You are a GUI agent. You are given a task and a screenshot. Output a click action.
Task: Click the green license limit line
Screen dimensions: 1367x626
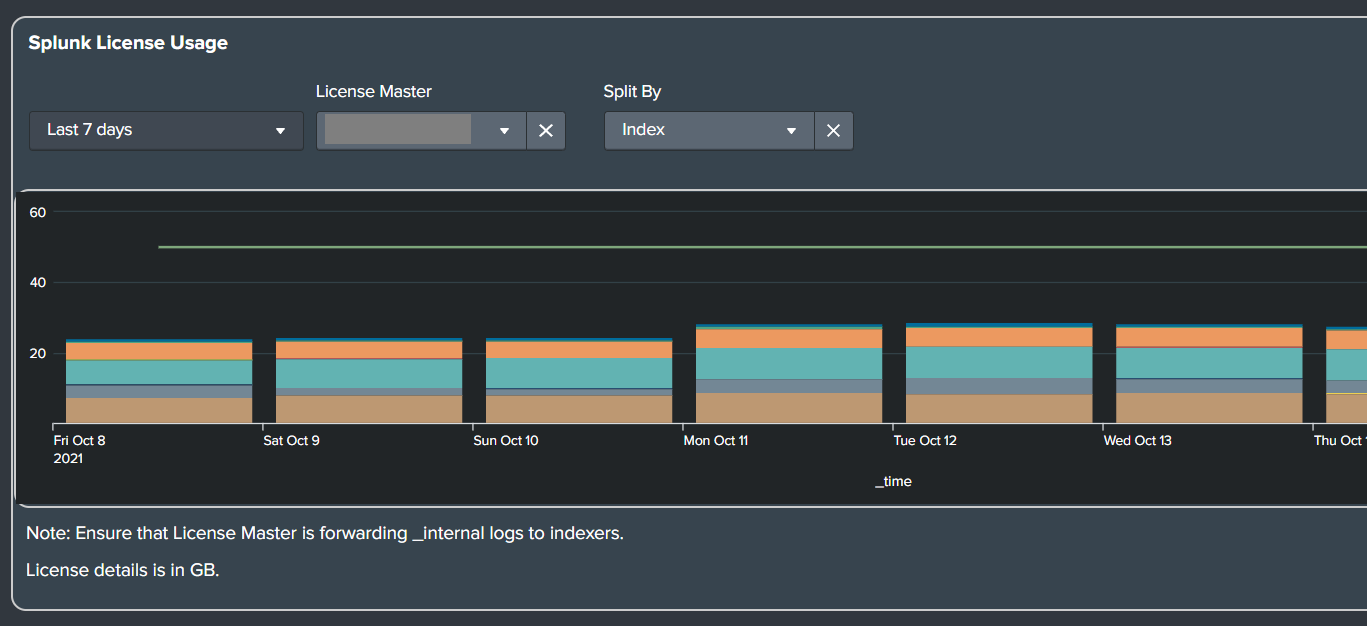[762, 247]
